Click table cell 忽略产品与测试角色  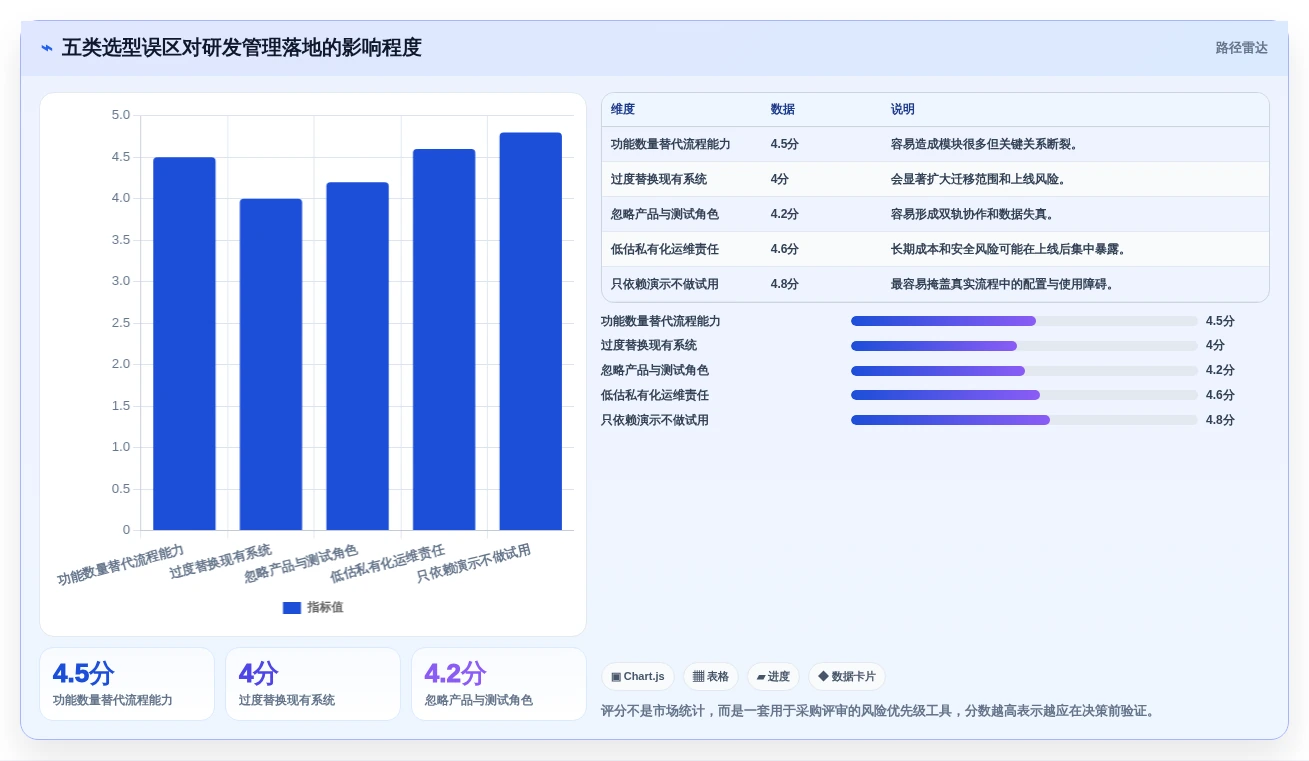click(x=665, y=214)
